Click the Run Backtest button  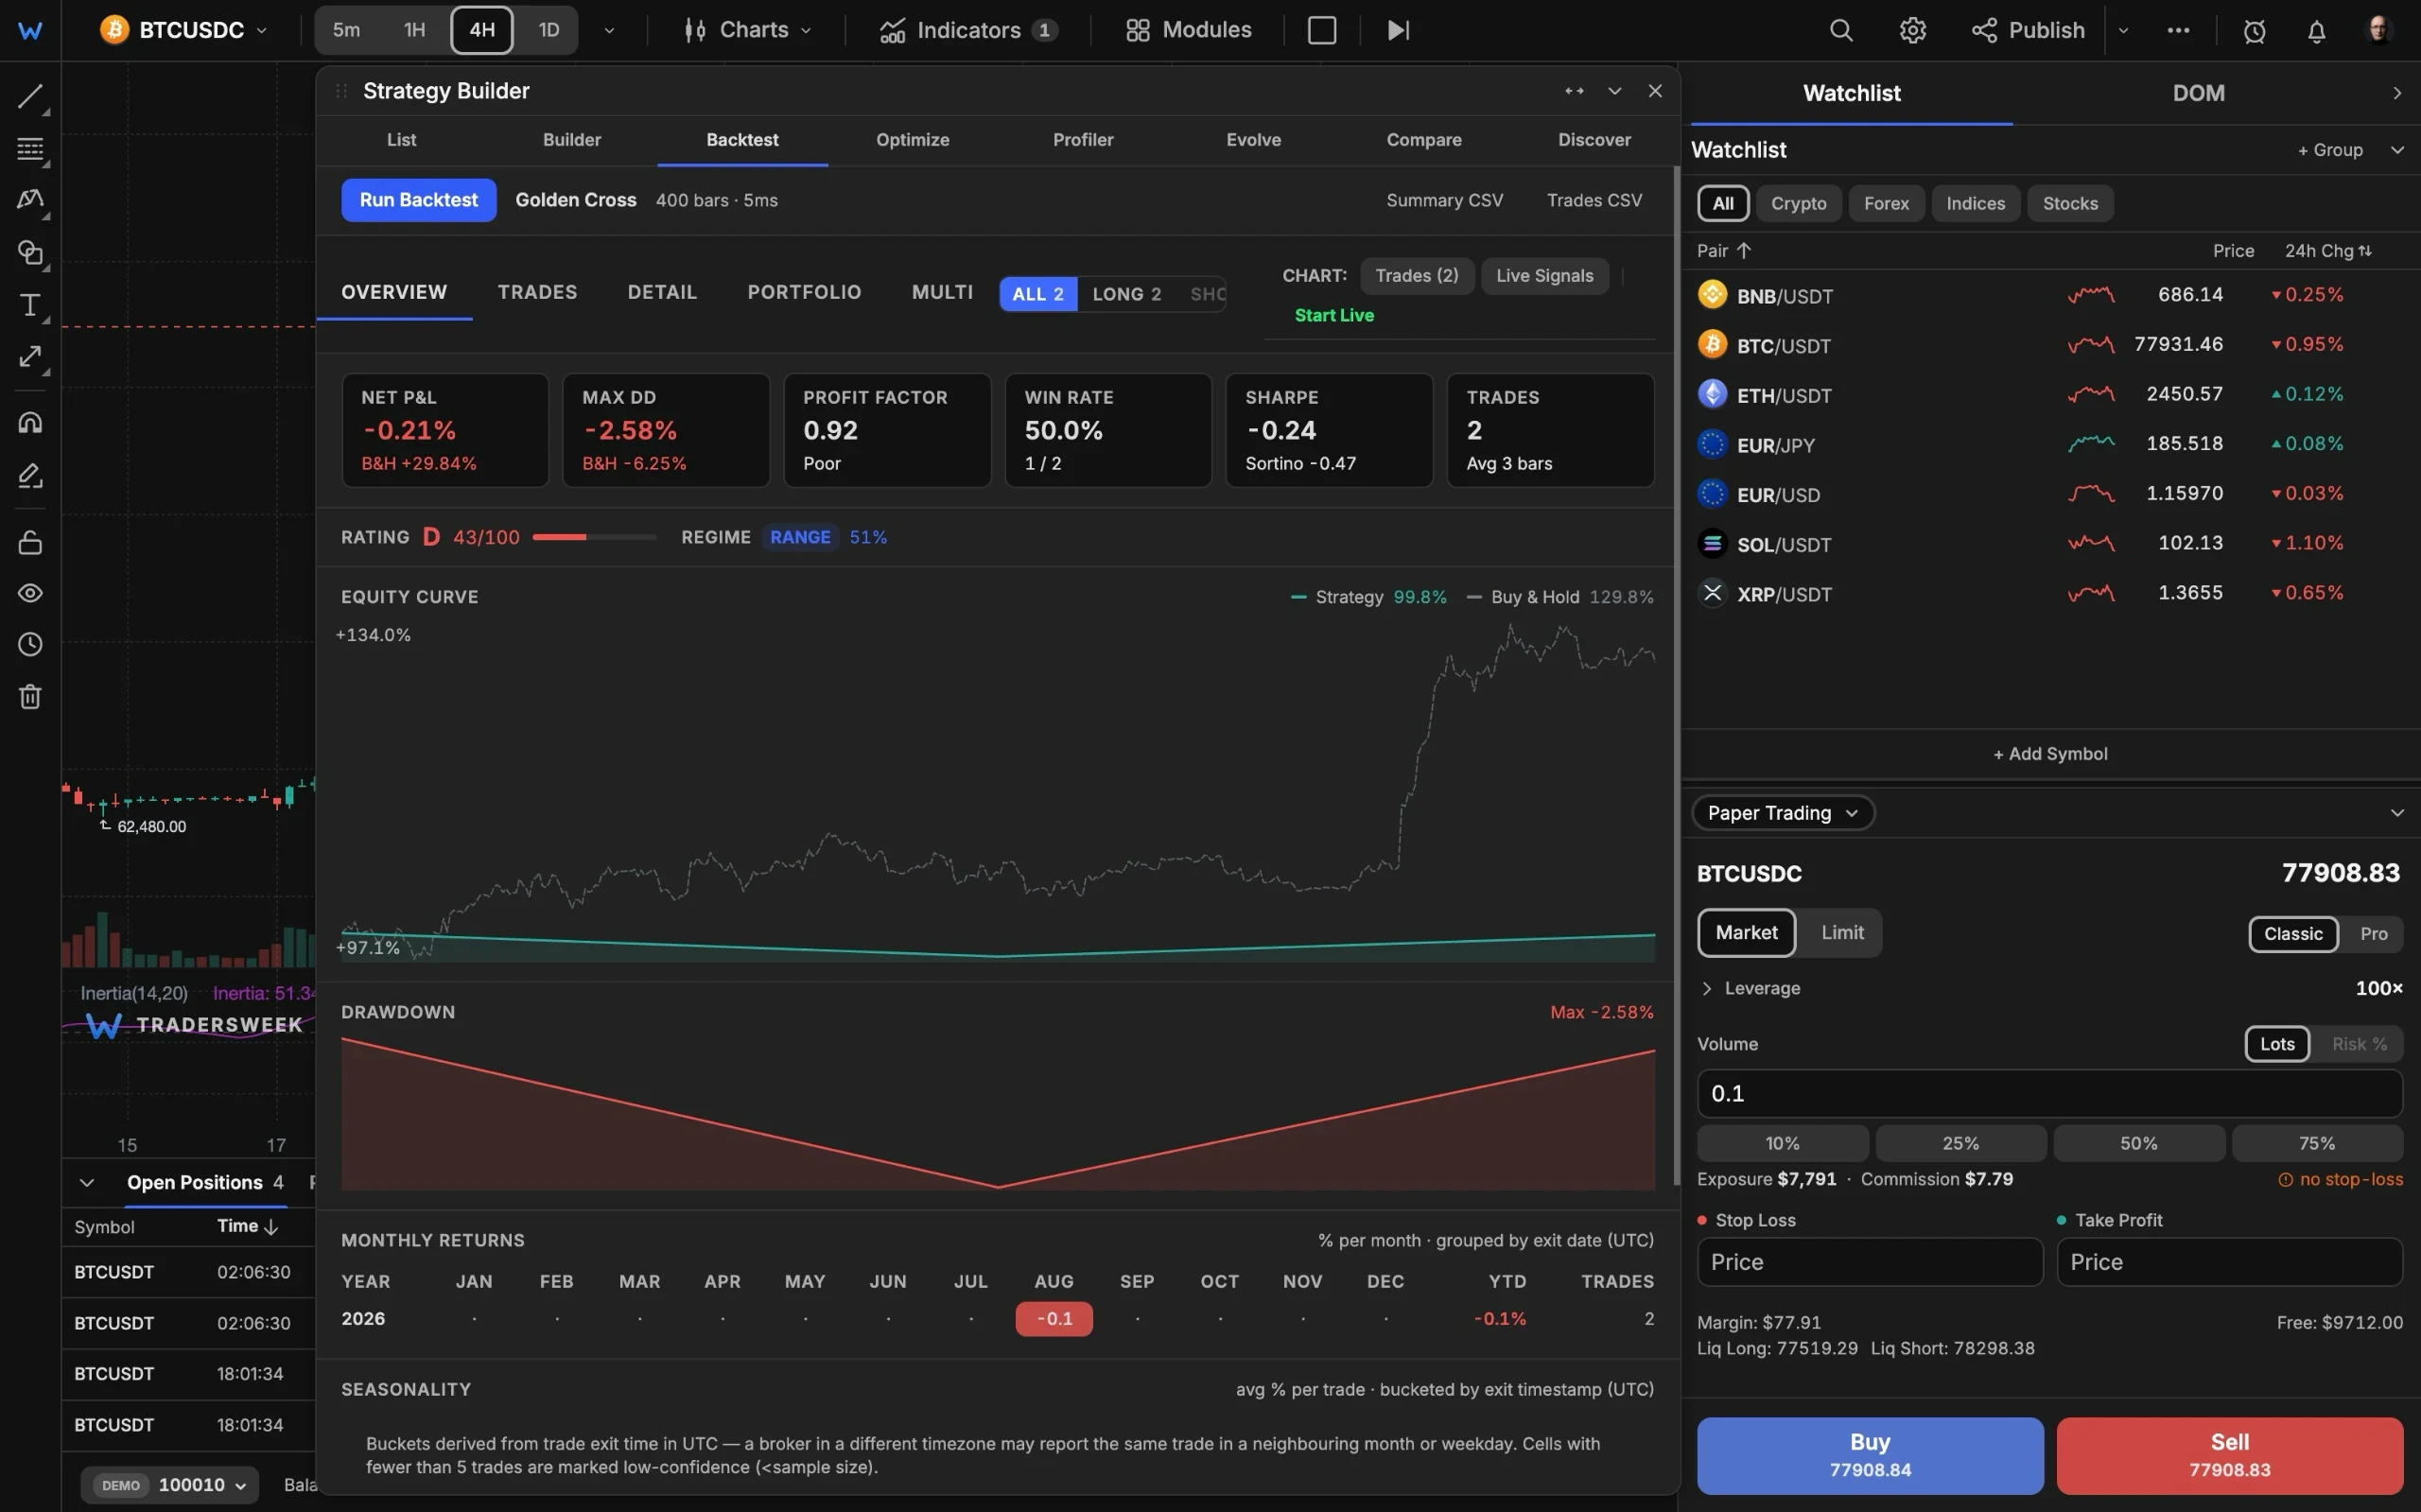[418, 200]
